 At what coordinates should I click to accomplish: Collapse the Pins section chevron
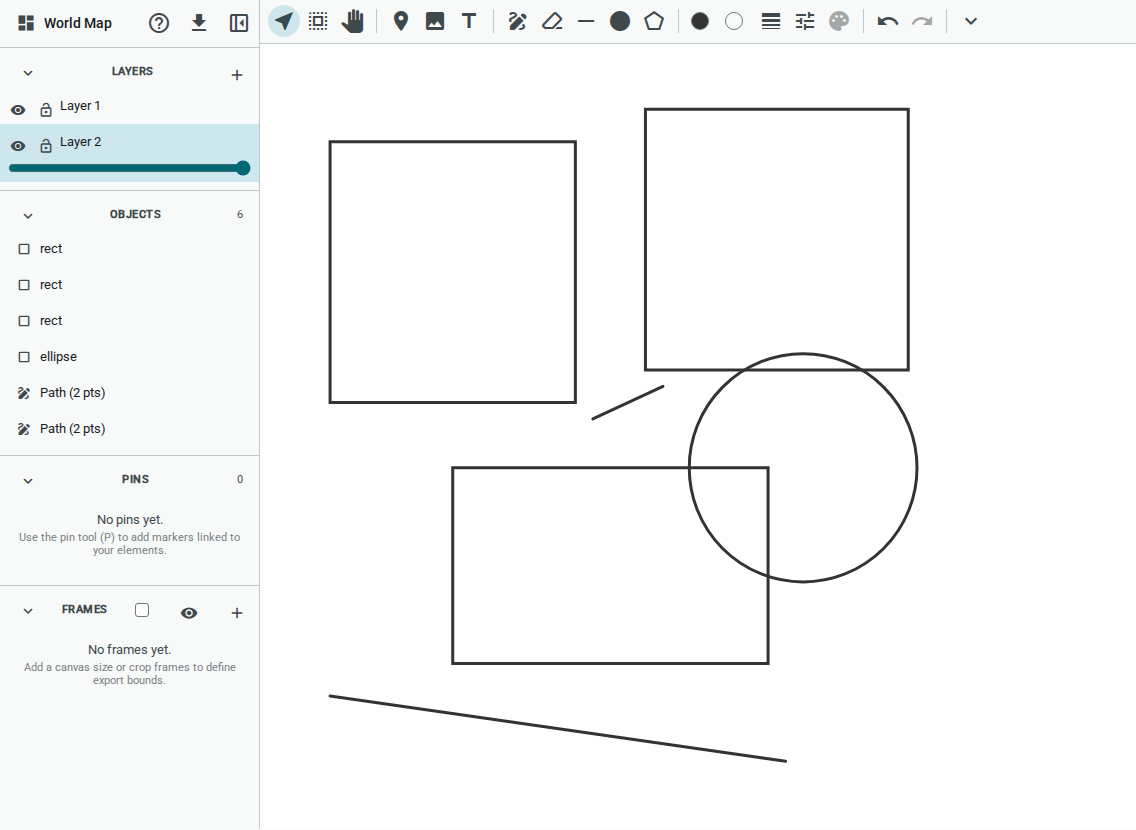pyautogui.click(x=28, y=481)
